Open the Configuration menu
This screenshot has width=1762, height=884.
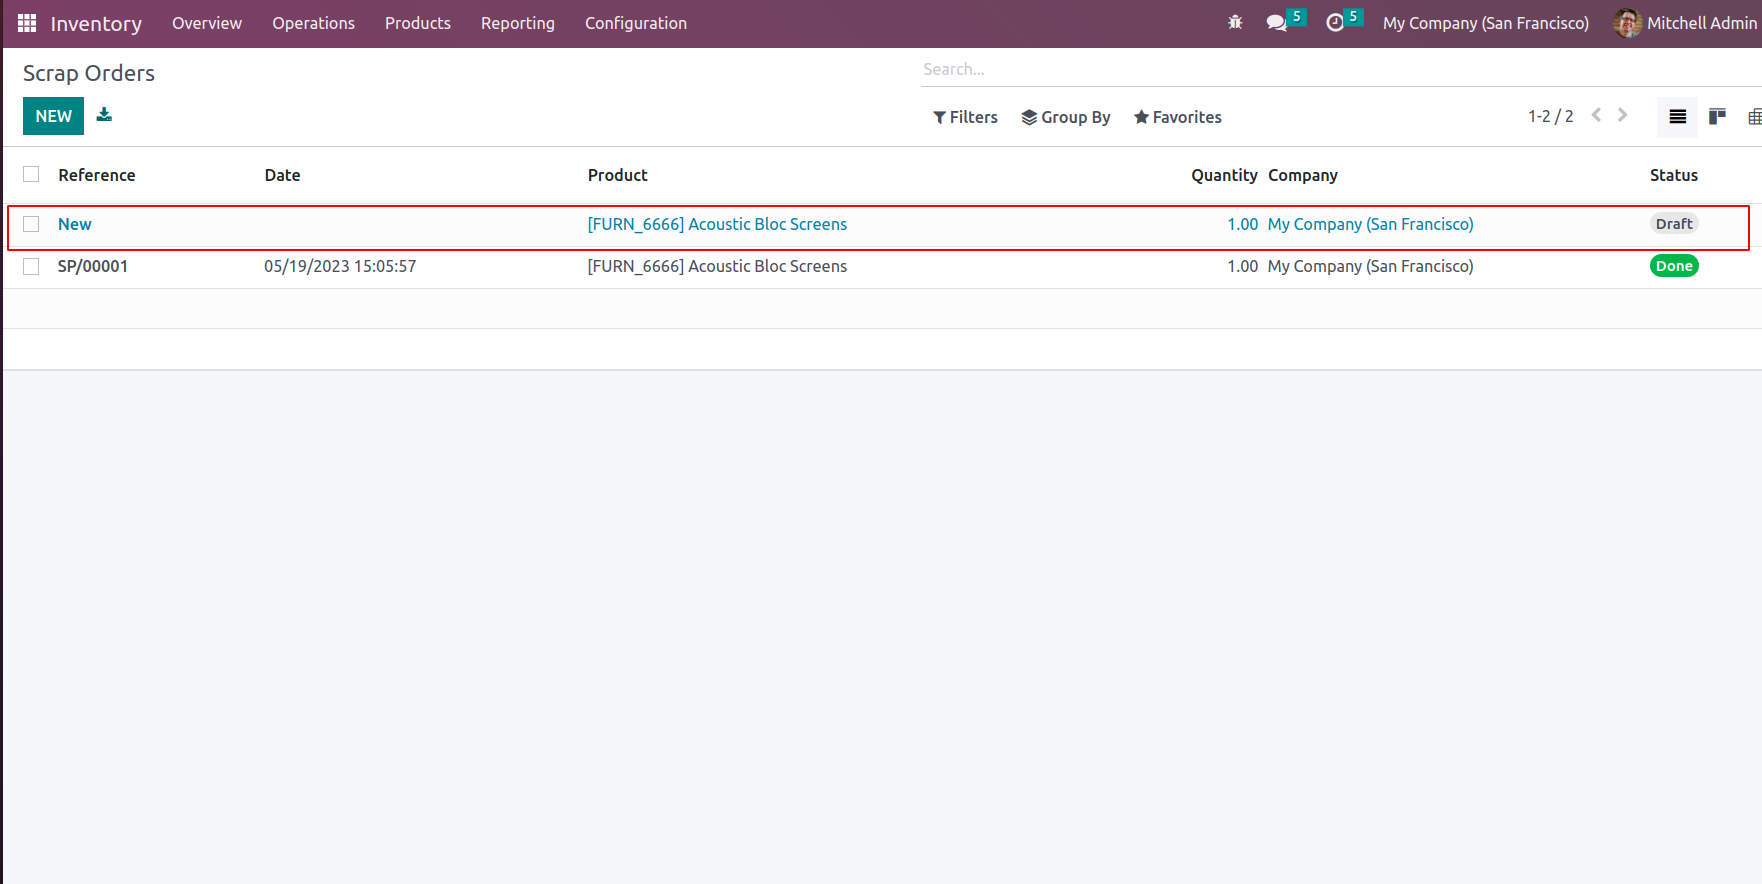(635, 23)
